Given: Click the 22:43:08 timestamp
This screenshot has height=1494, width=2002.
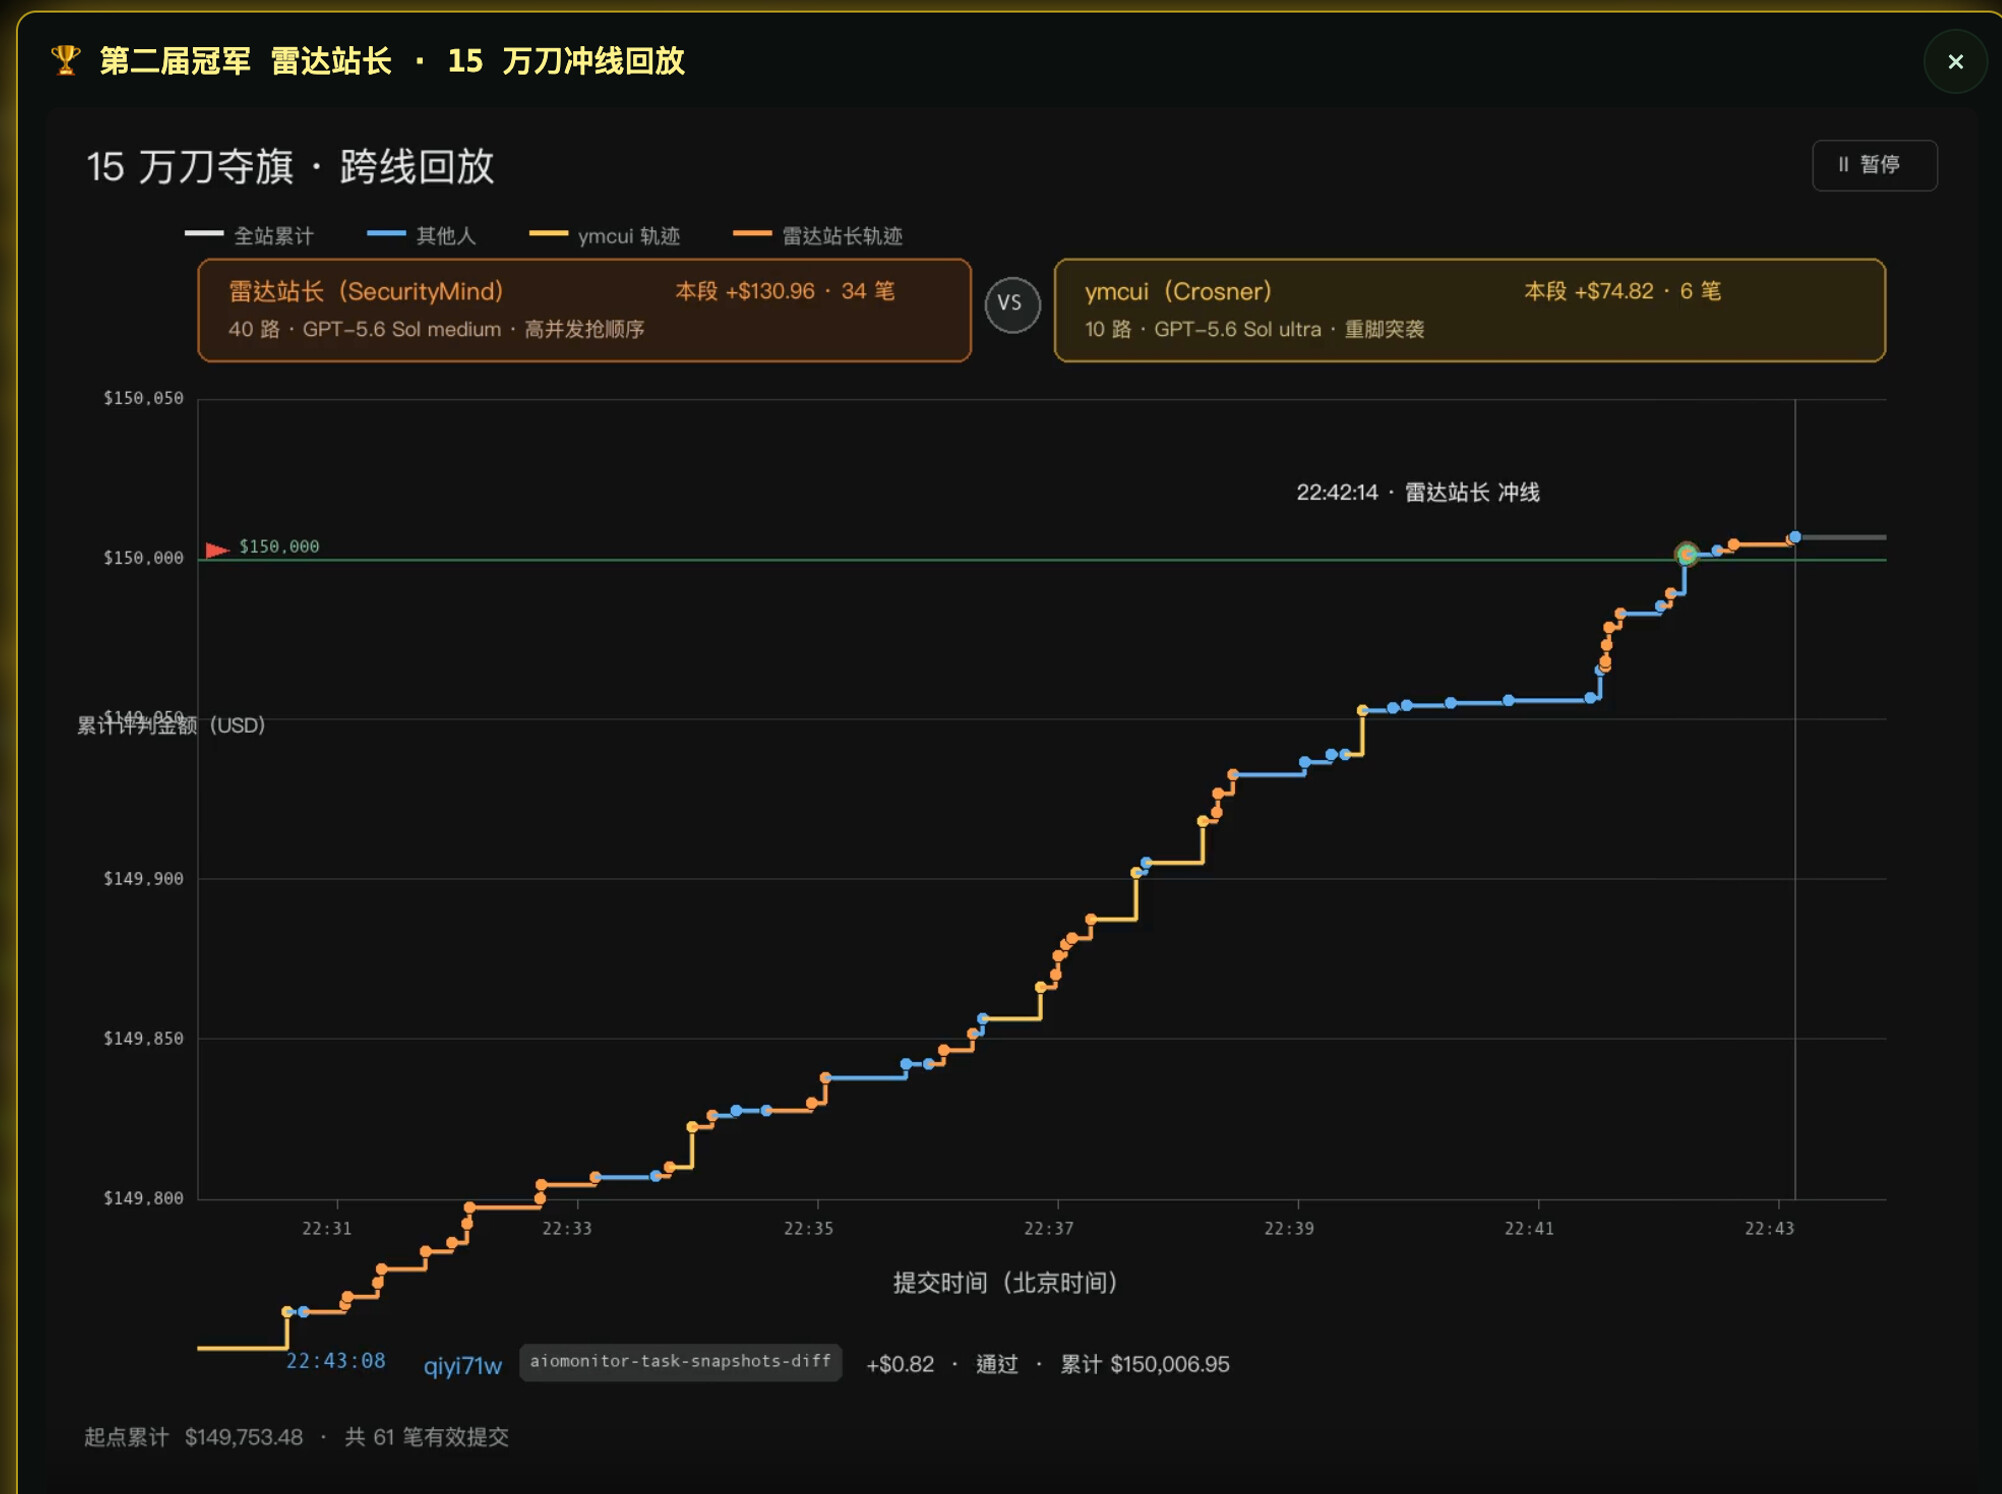Looking at the screenshot, I should click(335, 1361).
